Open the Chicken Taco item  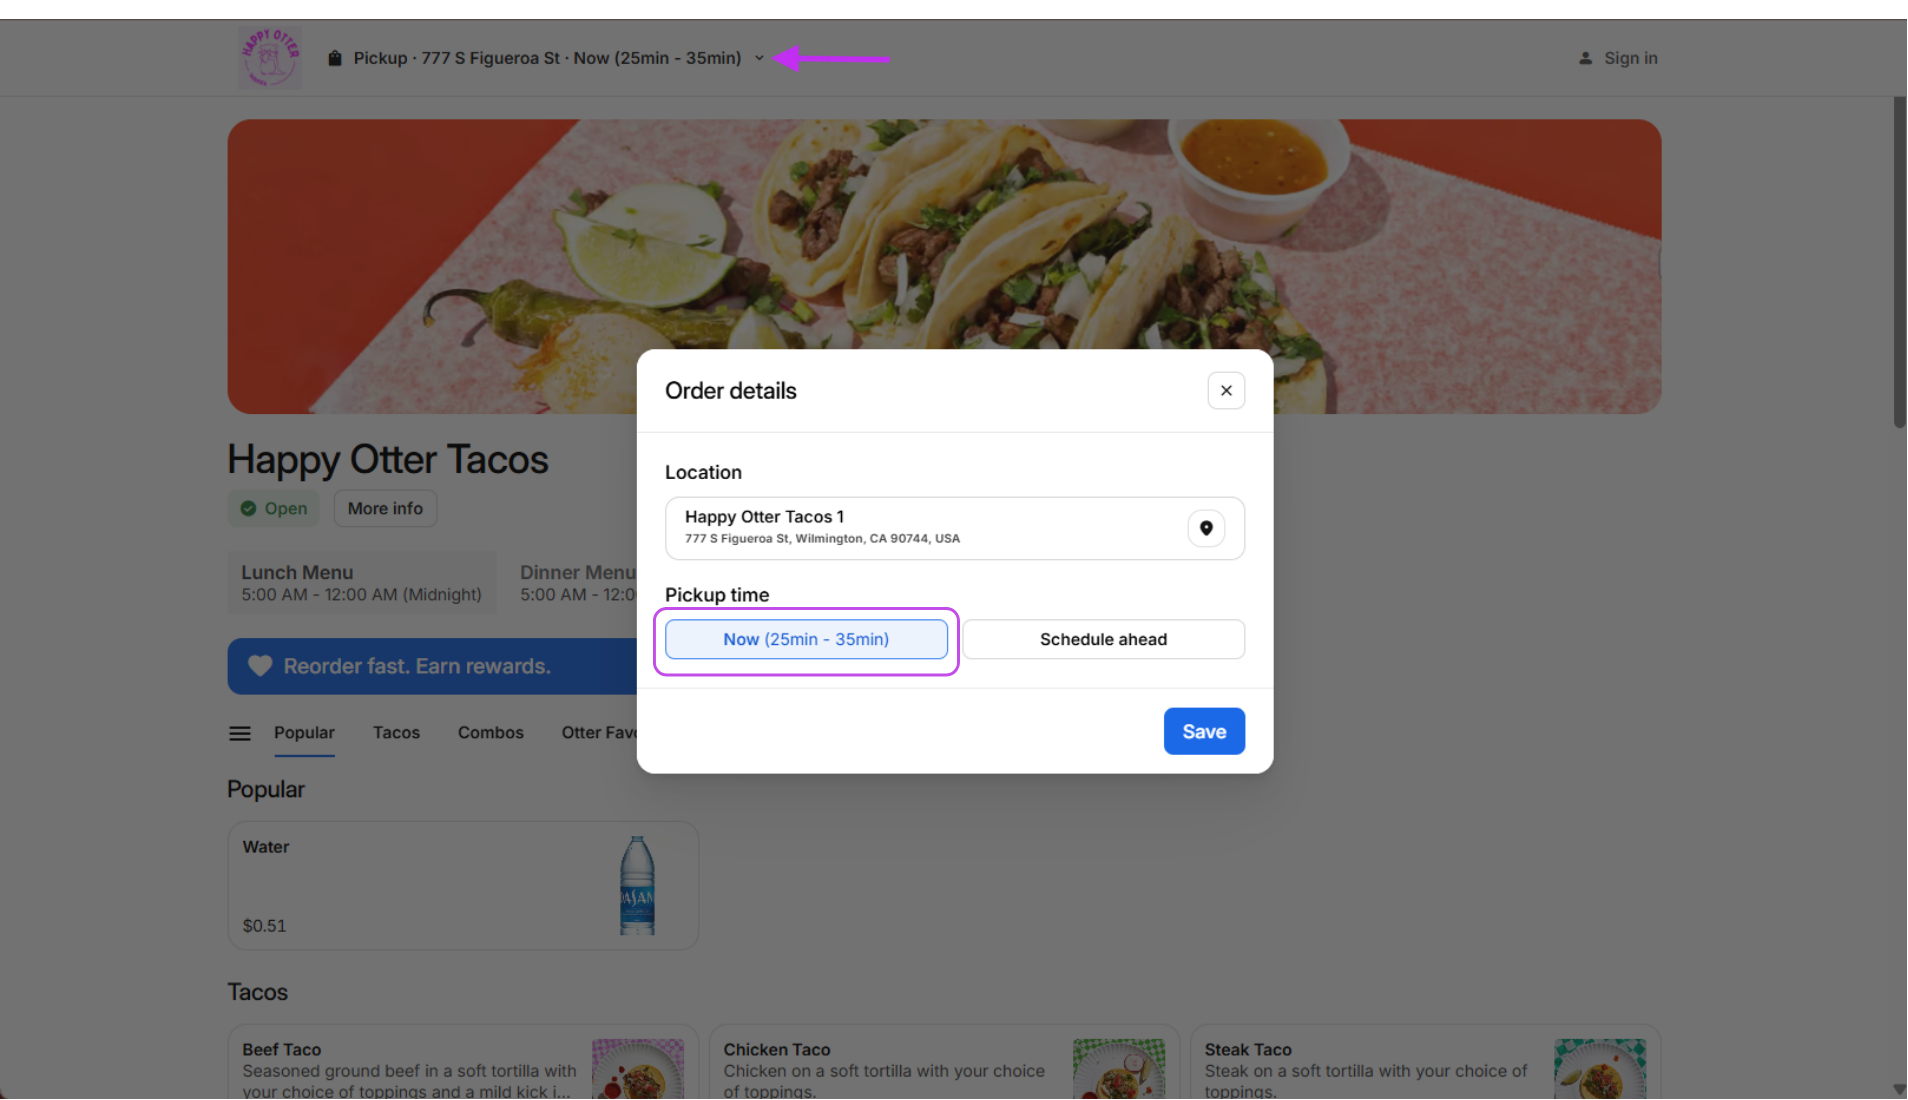944,1062
